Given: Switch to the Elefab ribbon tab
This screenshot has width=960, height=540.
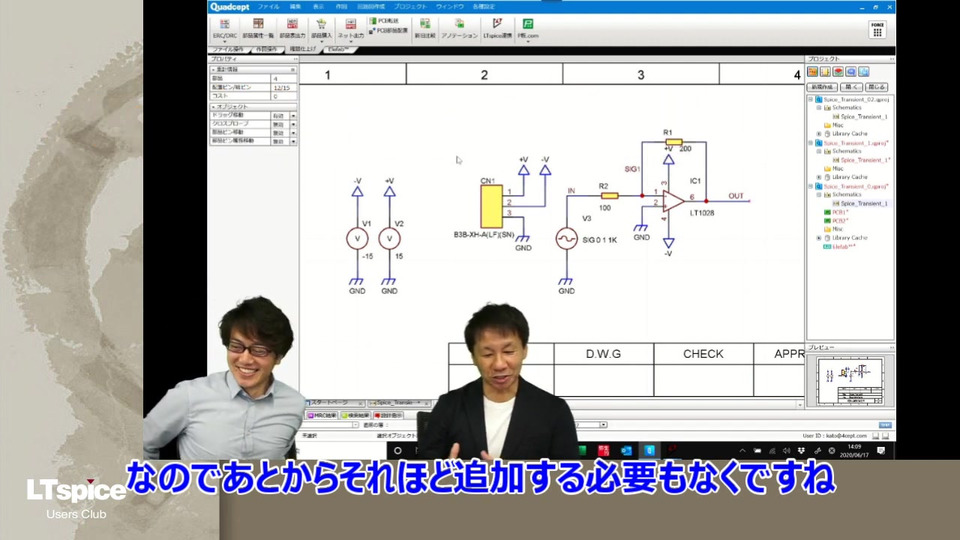Looking at the screenshot, I should click(x=339, y=49).
